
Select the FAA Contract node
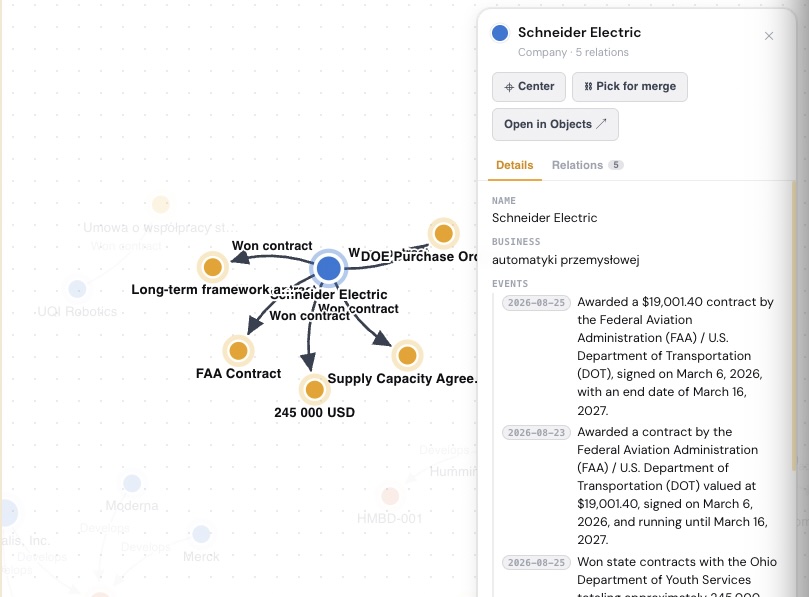pyautogui.click(x=238, y=351)
